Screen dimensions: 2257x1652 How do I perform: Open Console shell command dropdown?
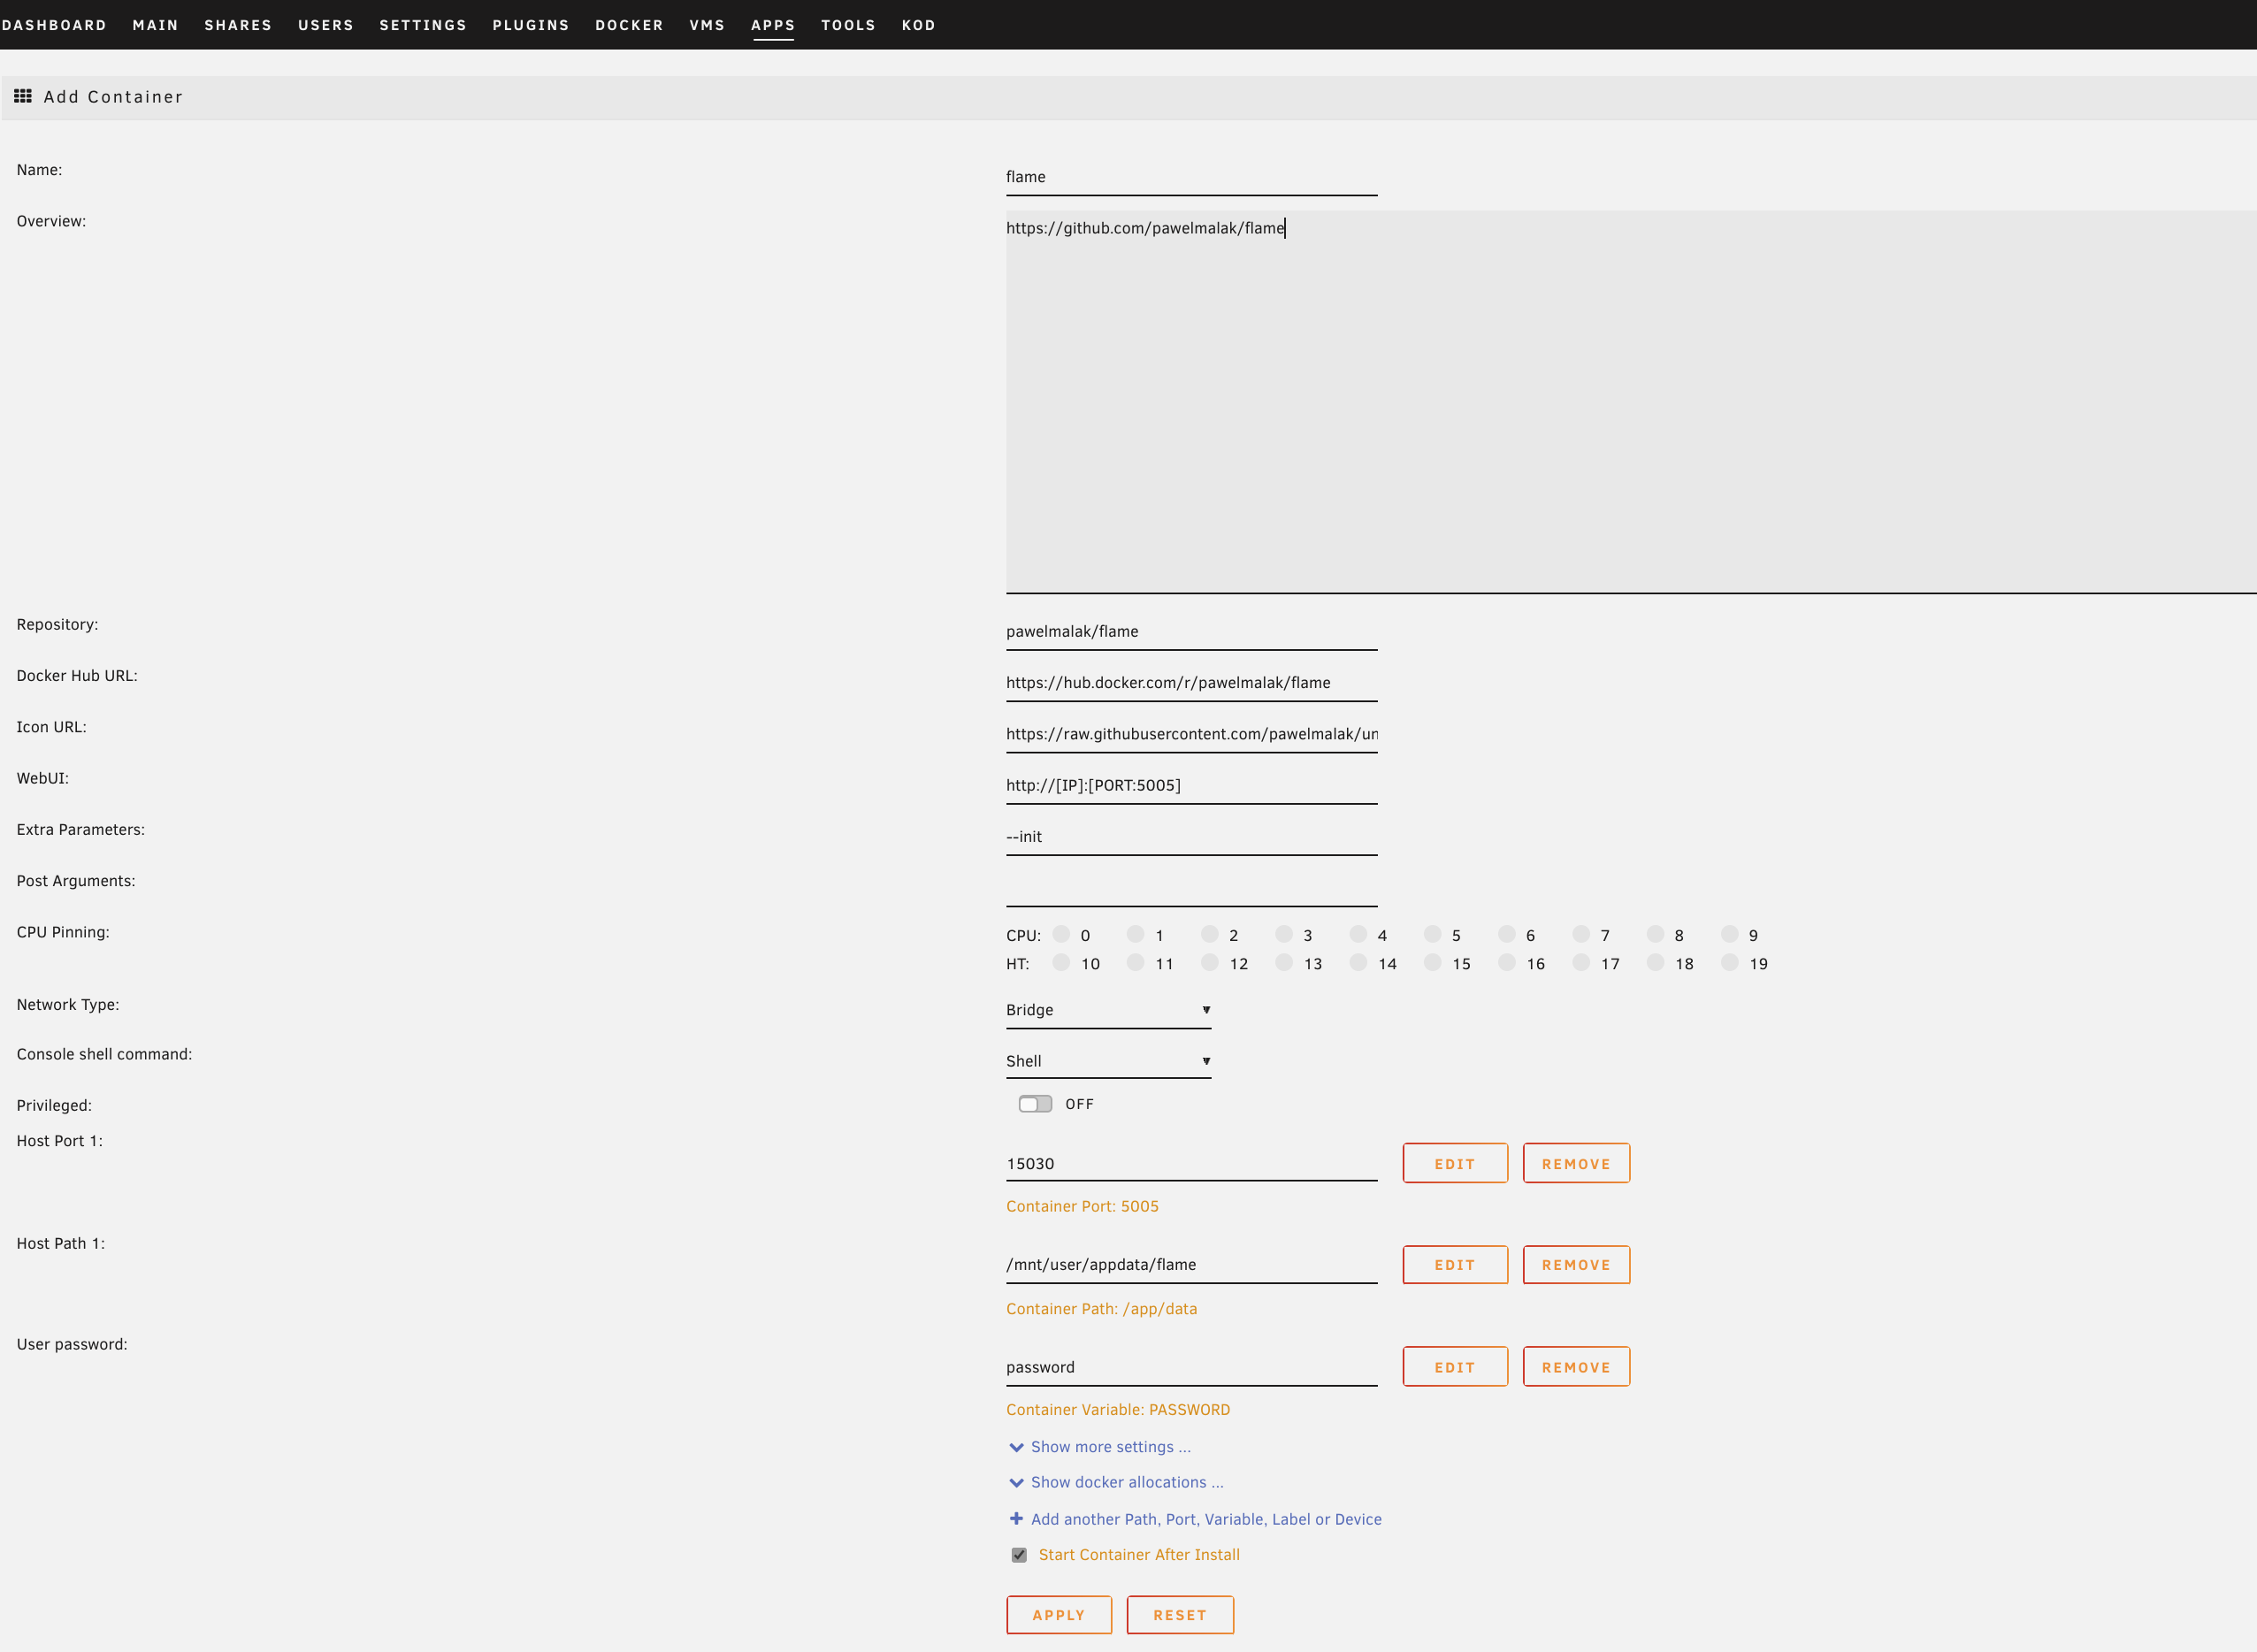click(x=1108, y=1061)
